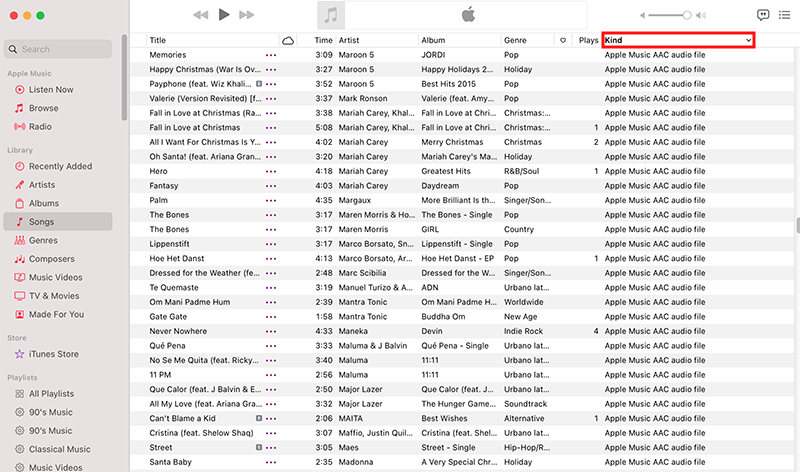Open the Classical Music playlist
This screenshot has width=800, height=472.
pos(58,449)
